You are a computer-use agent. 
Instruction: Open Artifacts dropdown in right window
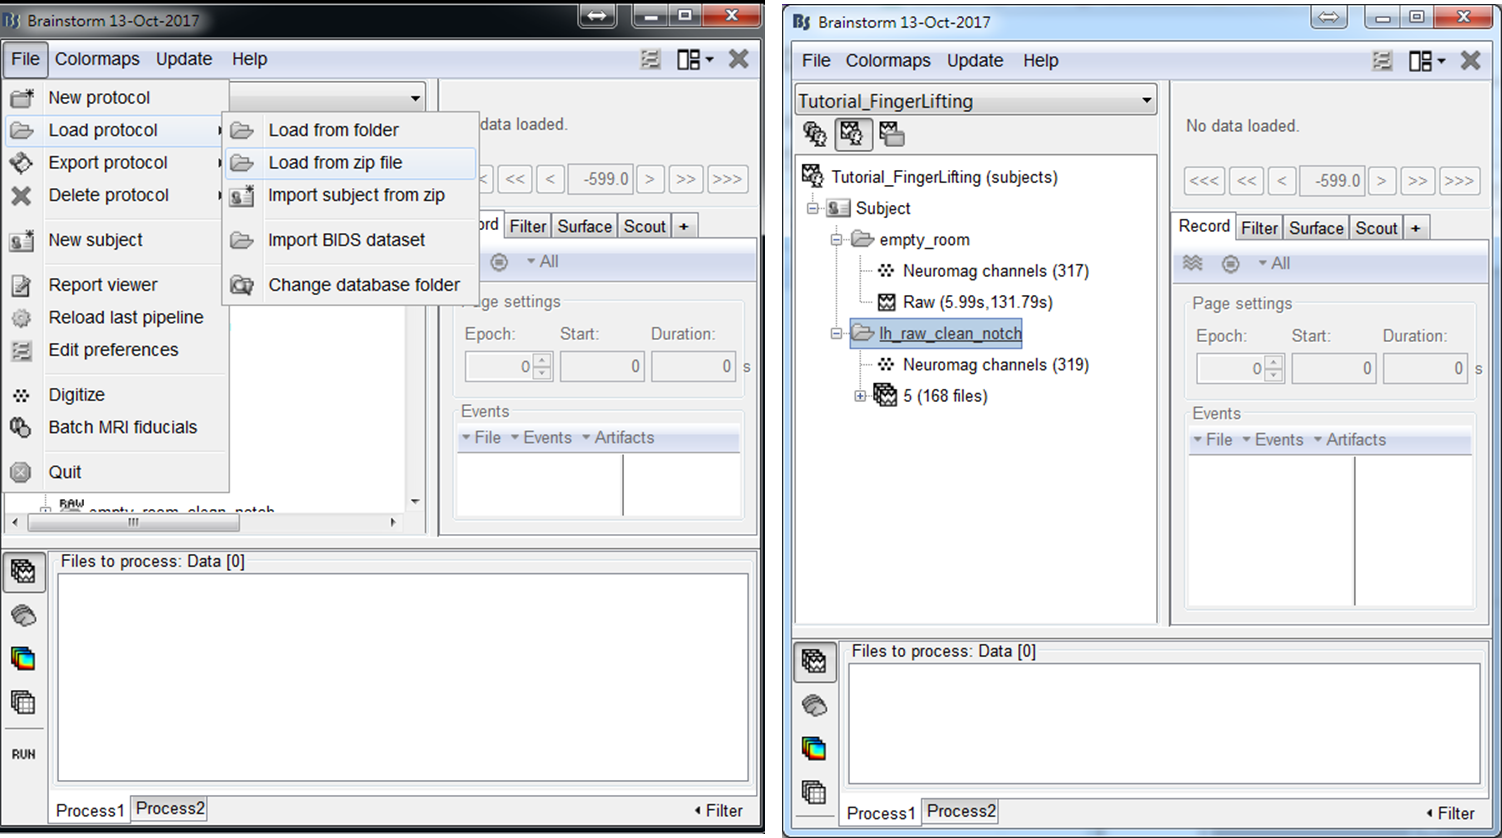tap(1349, 440)
